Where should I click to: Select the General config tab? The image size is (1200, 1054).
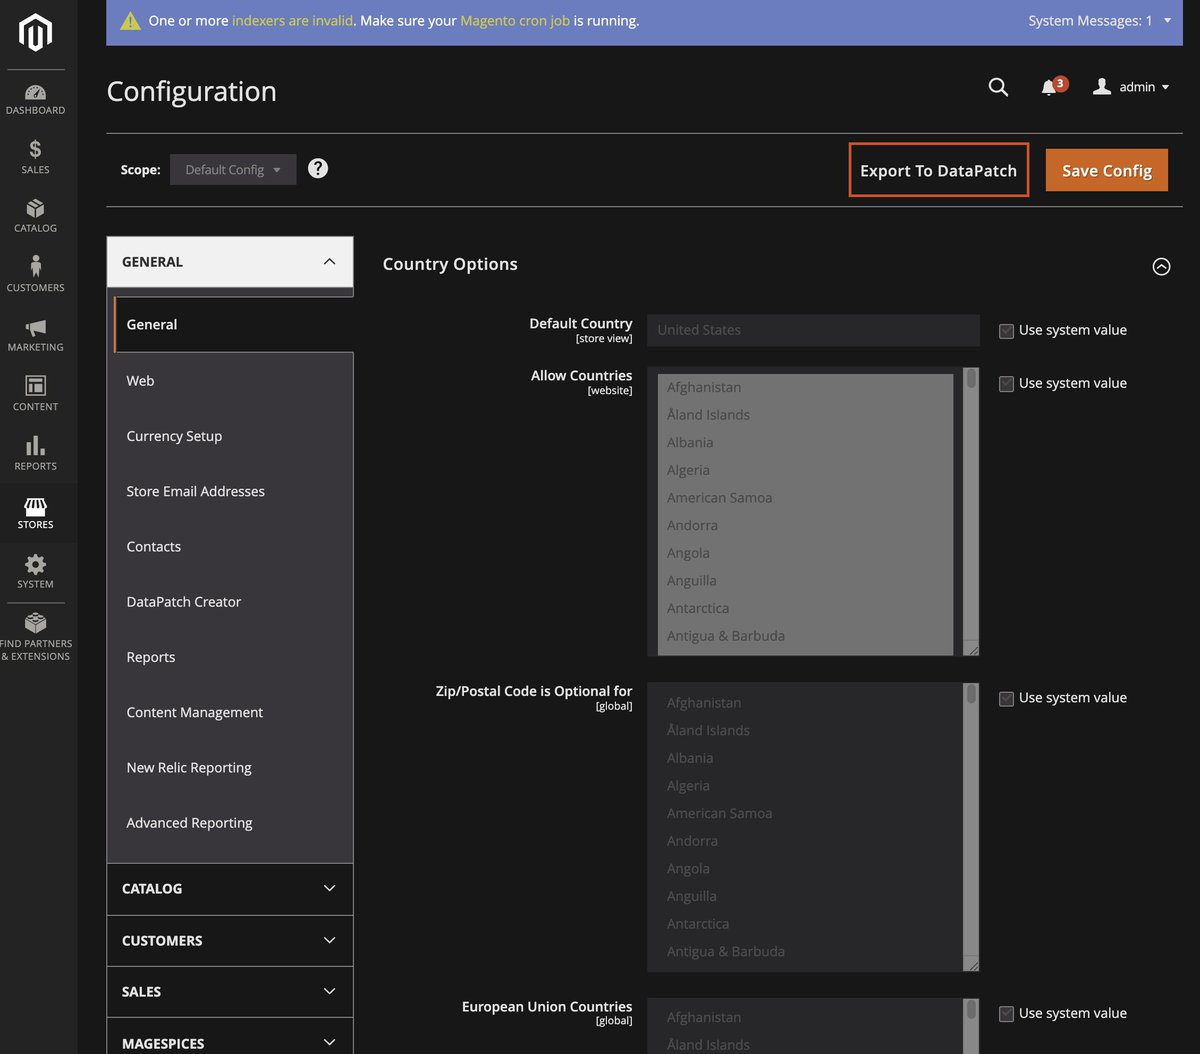(234, 324)
